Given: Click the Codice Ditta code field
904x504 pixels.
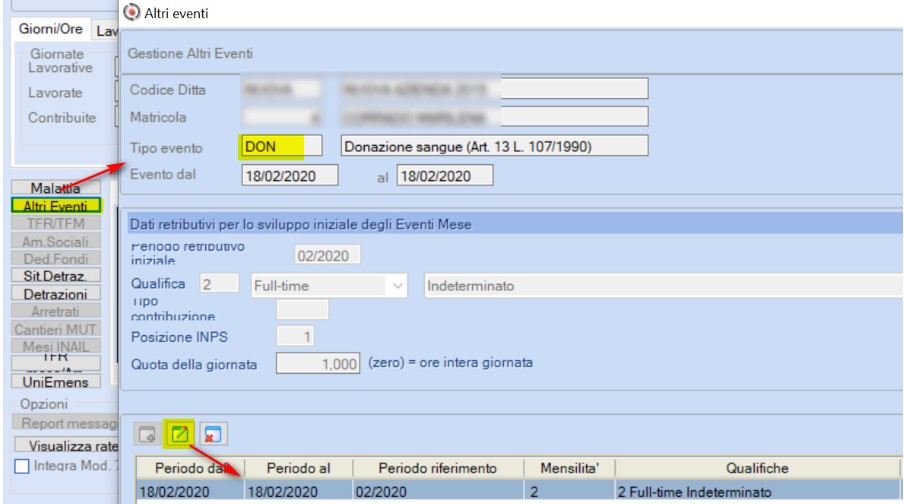Looking at the screenshot, I should tap(281, 89).
